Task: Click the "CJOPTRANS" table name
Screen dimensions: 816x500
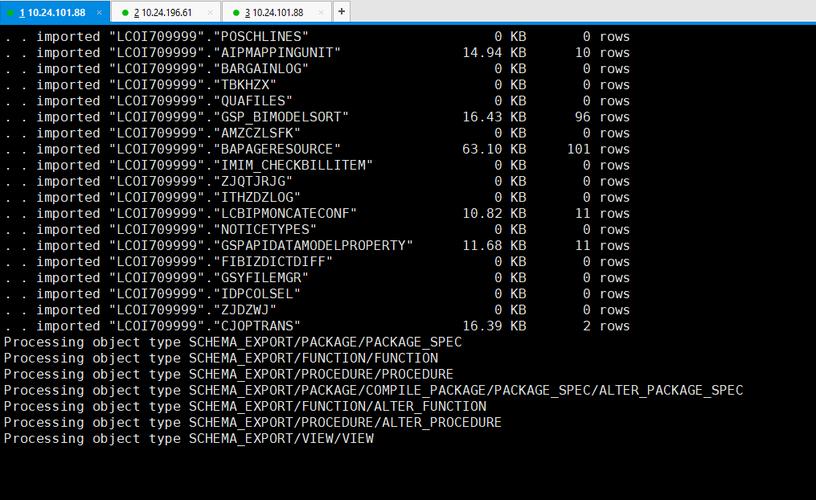Action: (253, 326)
